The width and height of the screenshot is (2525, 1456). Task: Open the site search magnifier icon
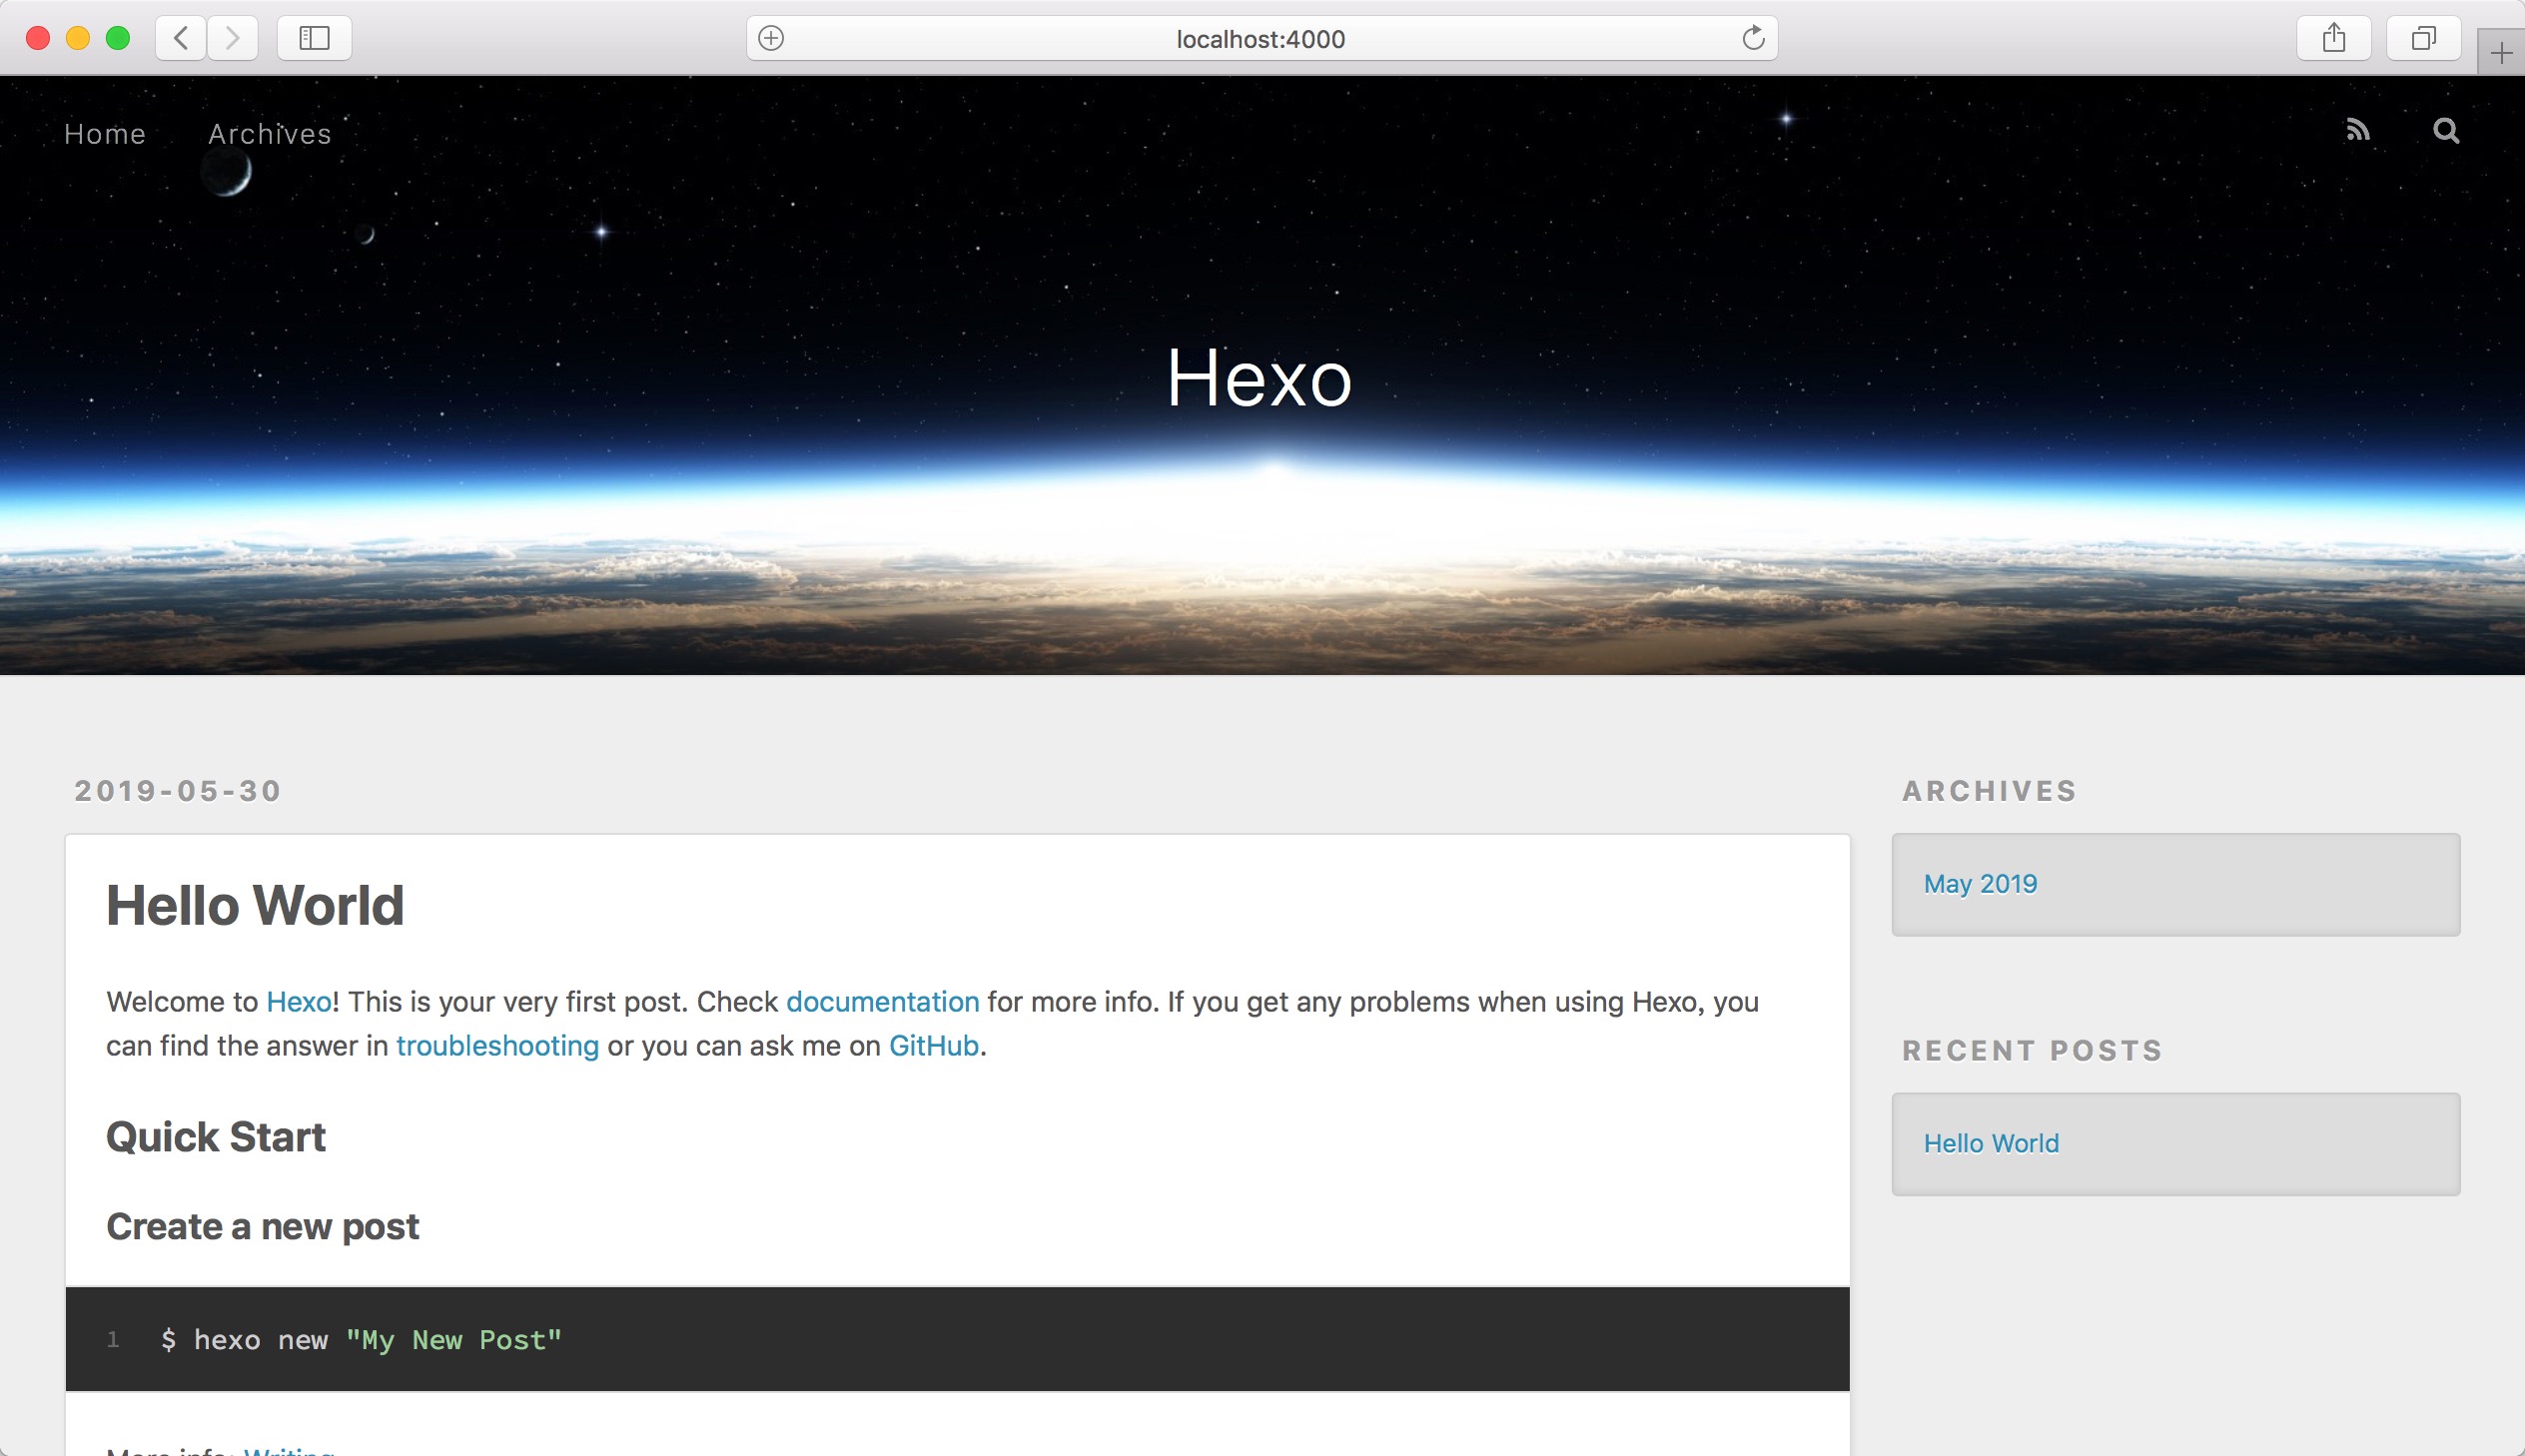tap(2446, 130)
